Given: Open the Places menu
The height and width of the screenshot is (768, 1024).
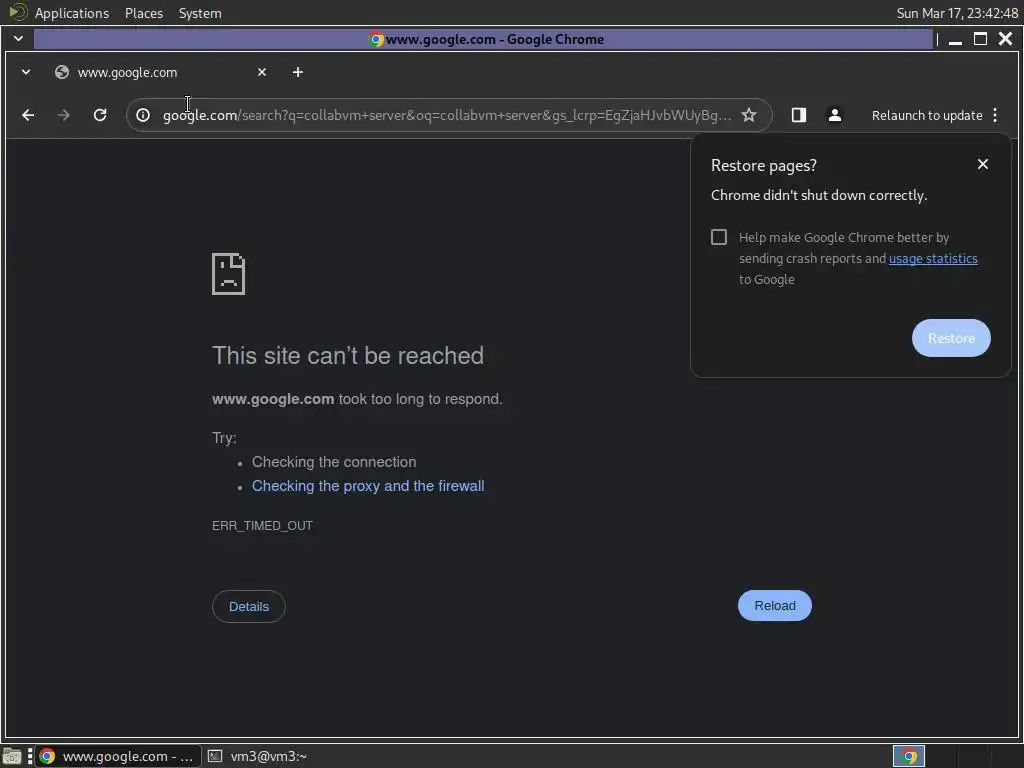Looking at the screenshot, I should tap(144, 13).
